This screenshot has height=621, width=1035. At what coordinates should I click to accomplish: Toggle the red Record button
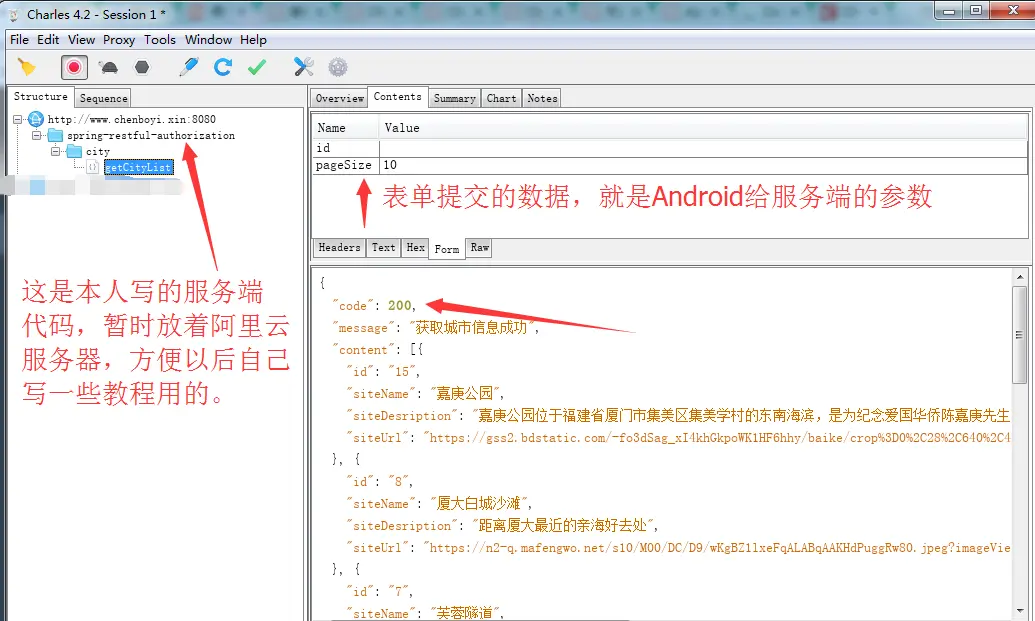click(74, 67)
